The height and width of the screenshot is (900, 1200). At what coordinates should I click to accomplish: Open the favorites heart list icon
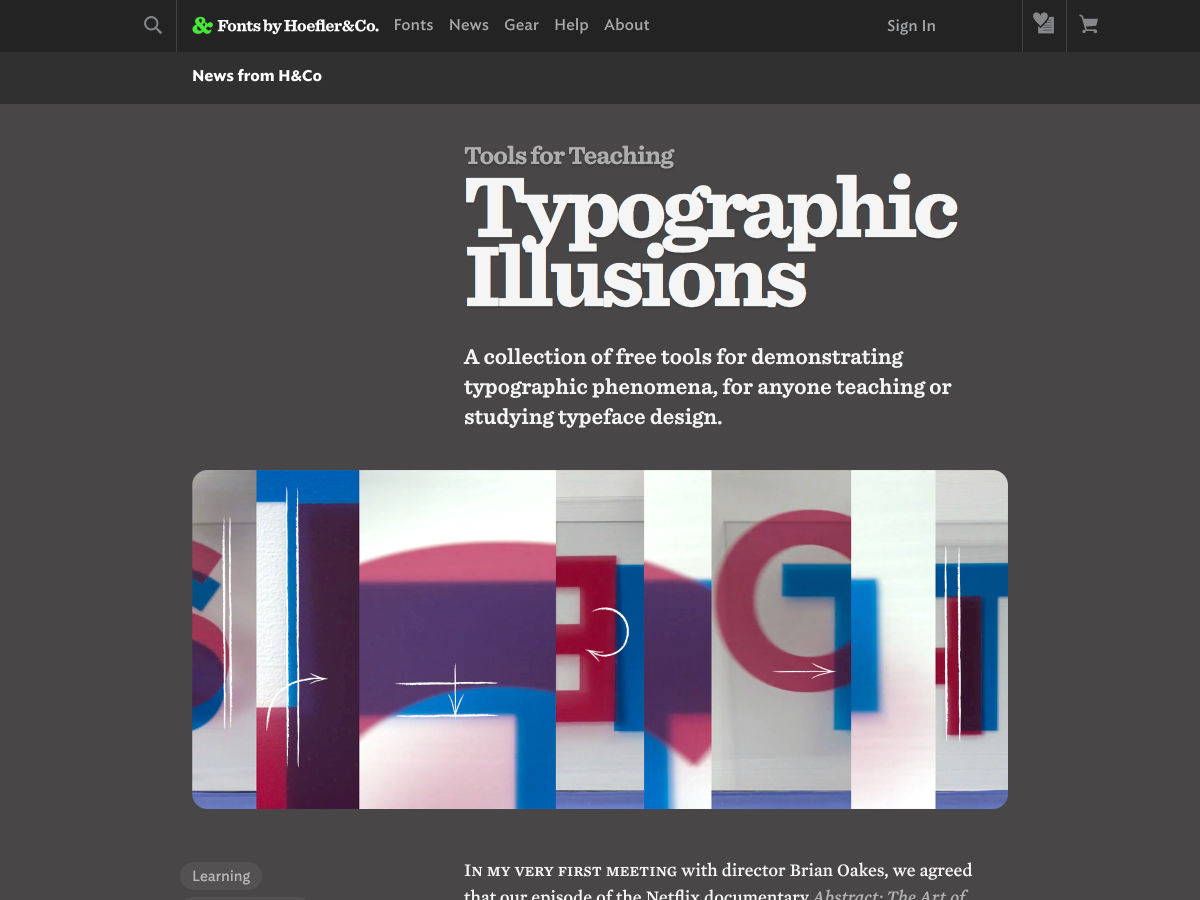1044,24
